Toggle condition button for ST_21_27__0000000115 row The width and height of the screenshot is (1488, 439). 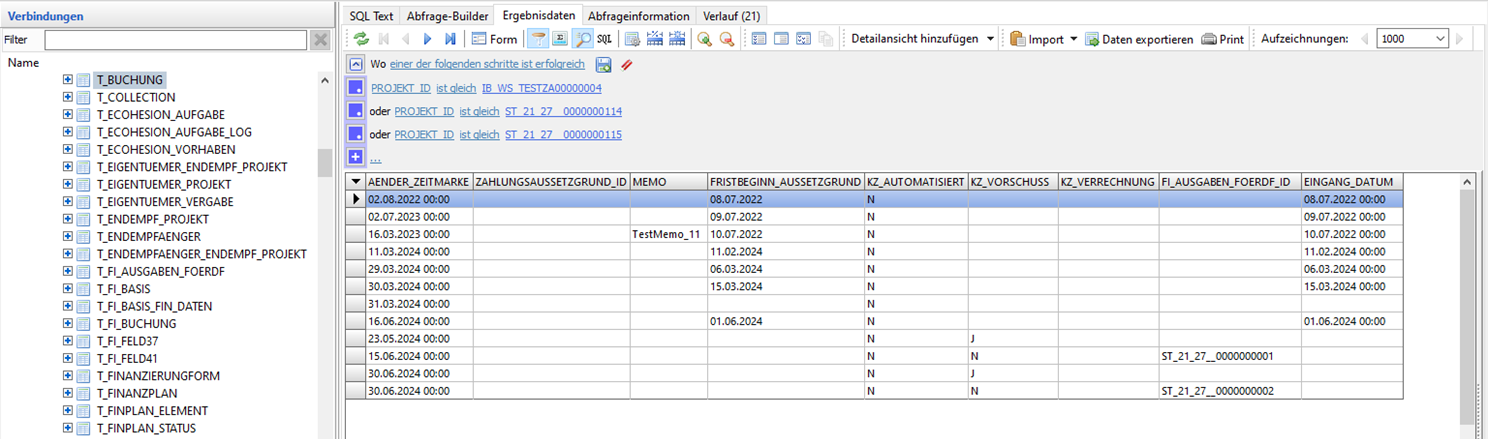[355, 134]
